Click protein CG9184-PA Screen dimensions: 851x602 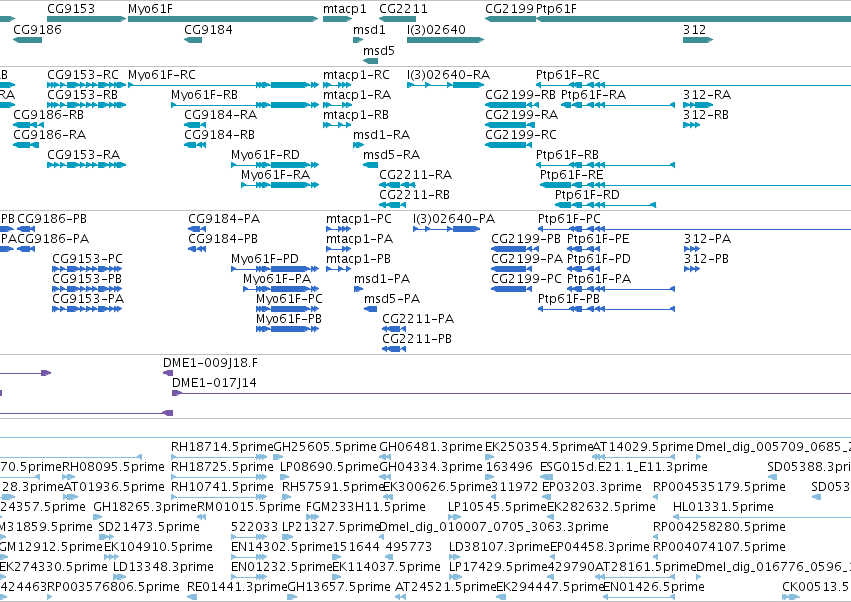click(x=197, y=229)
